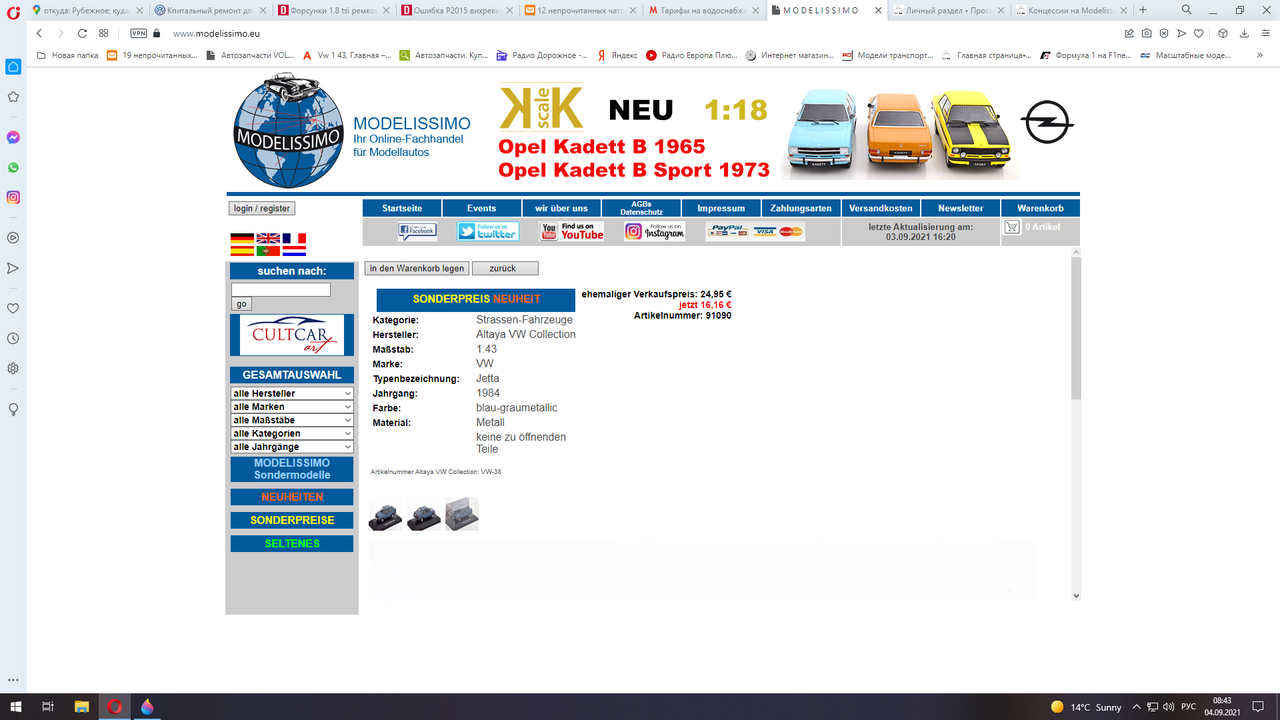Switch language with the British flag
The height and width of the screenshot is (720, 1280).
point(268,239)
